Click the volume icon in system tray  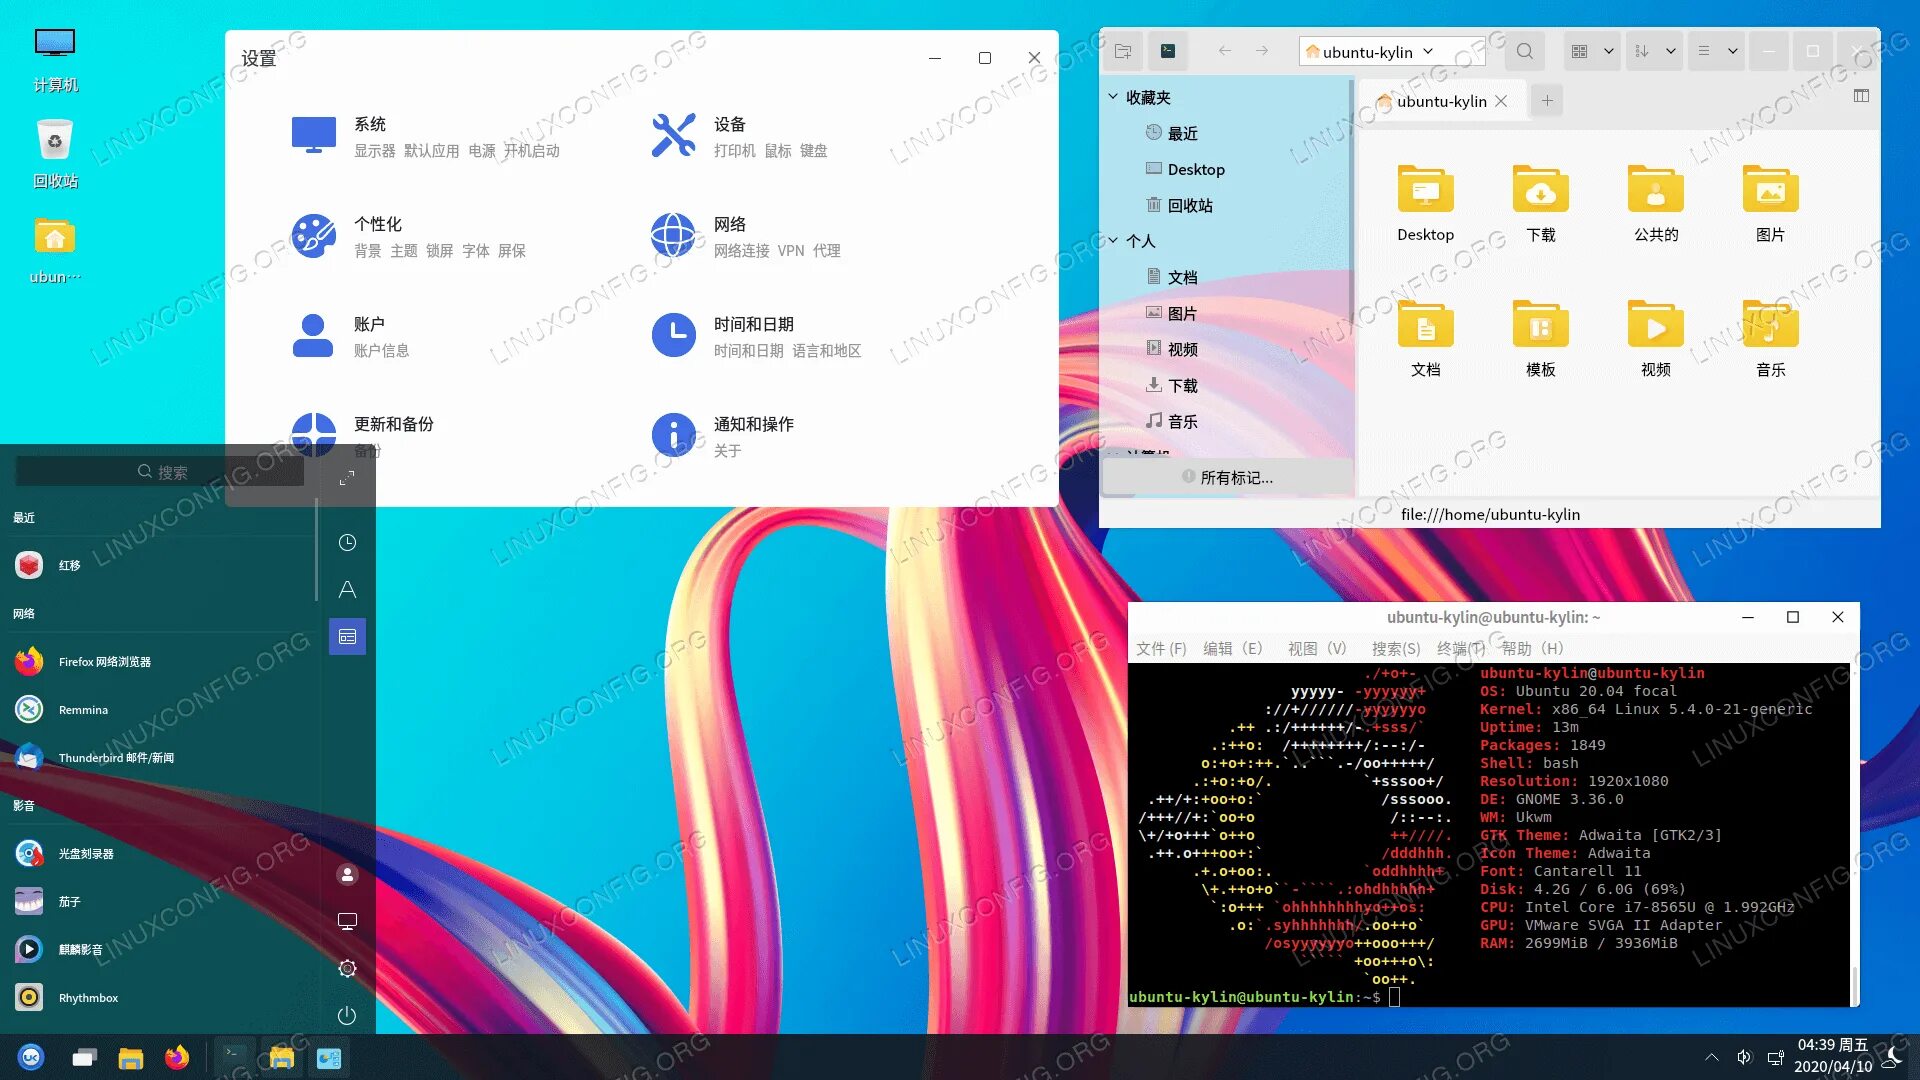[x=1744, y=1057]
